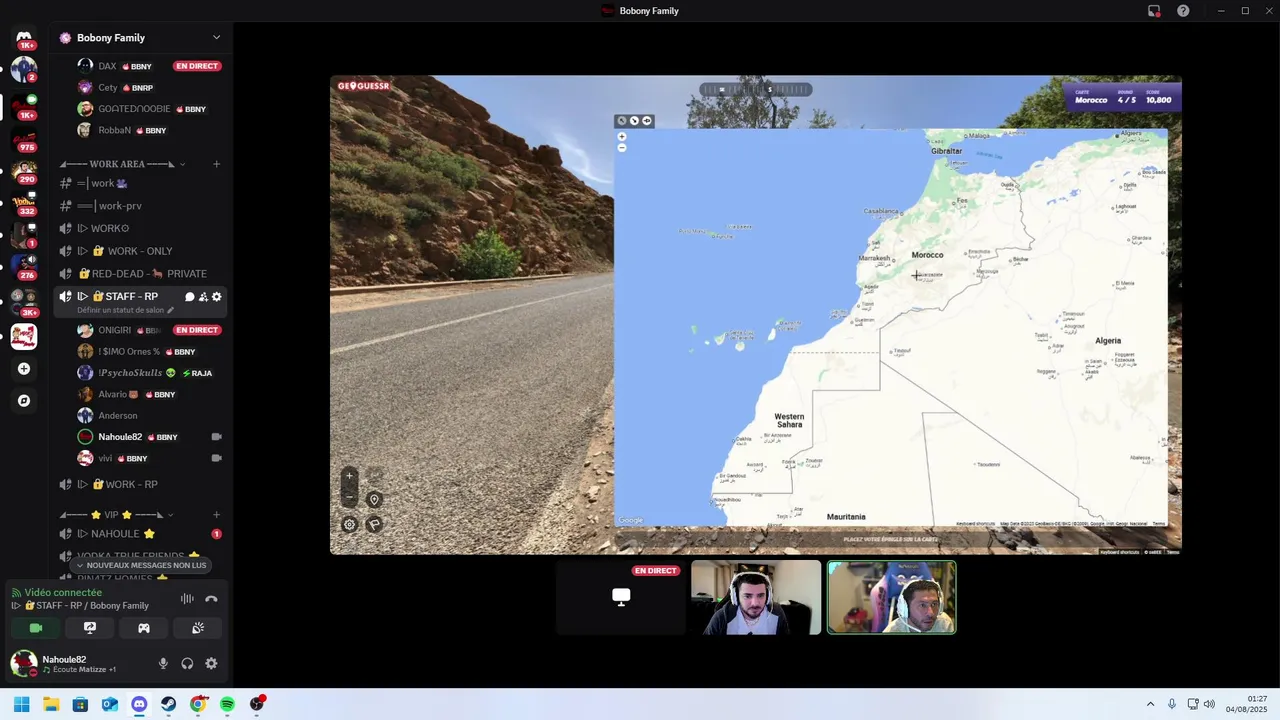Create channel in VIP category
The width and height of the screenshot is (1280, 720).
point(217,515)
